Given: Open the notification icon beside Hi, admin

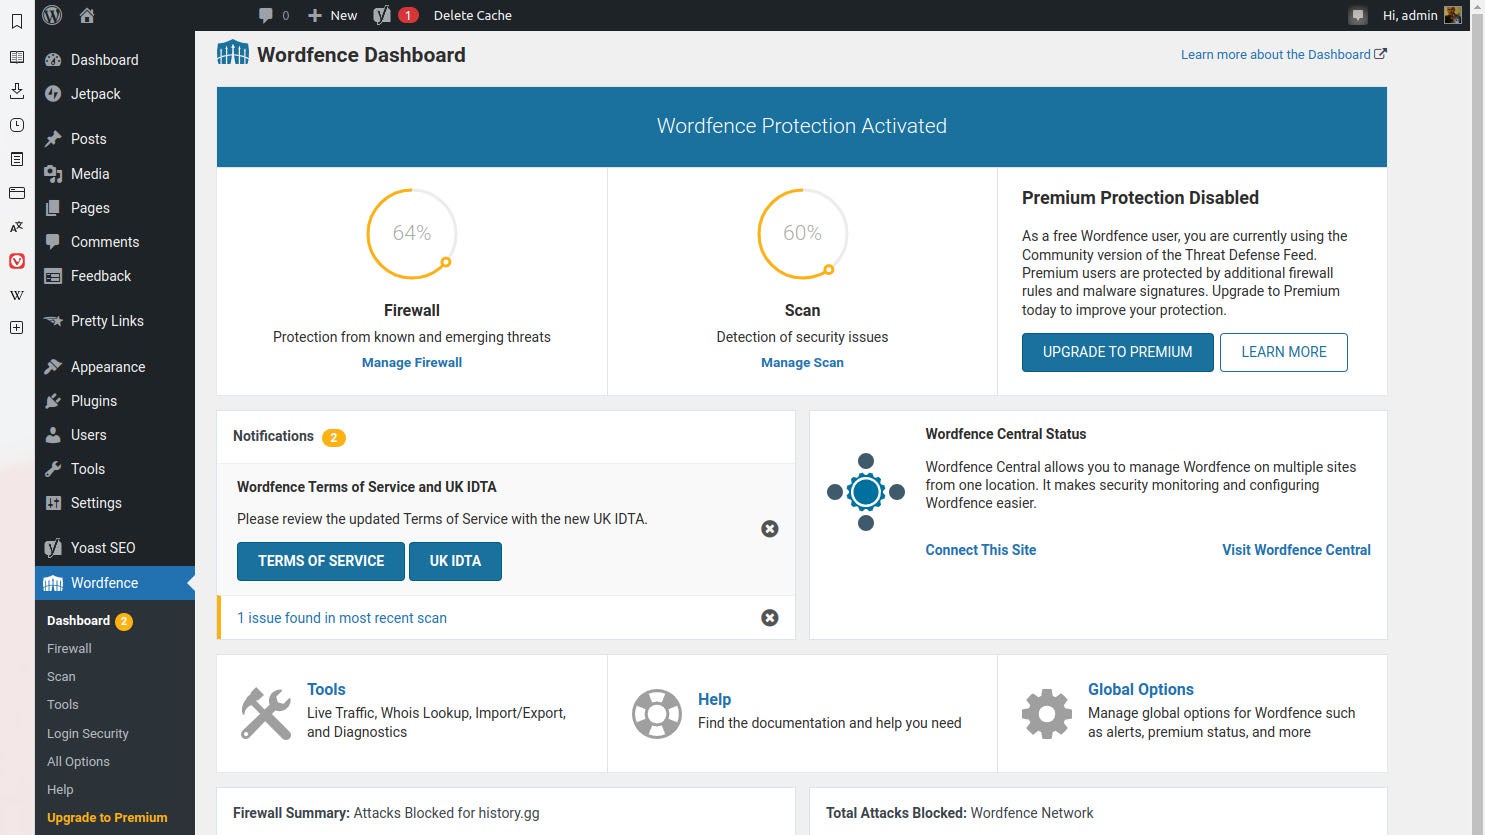Looking at the screenshot, I should click(x=1357, y=15).
